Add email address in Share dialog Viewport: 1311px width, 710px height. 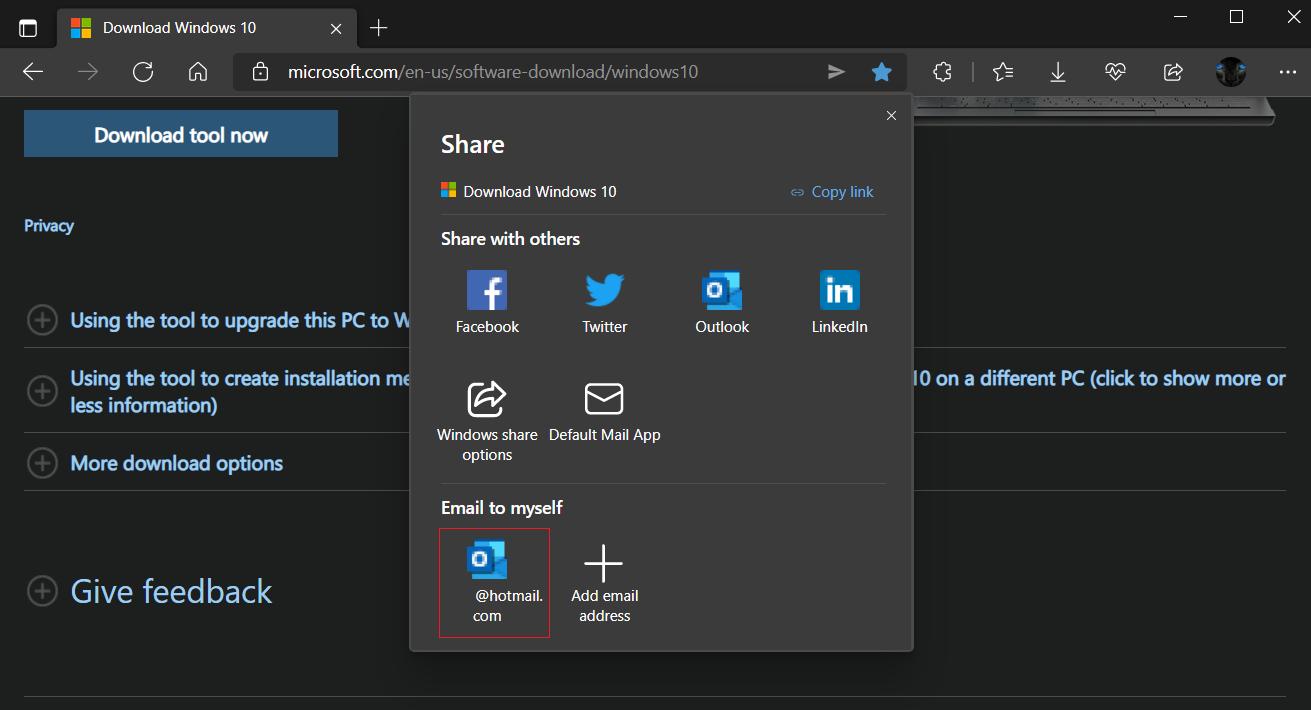(605, 582)
